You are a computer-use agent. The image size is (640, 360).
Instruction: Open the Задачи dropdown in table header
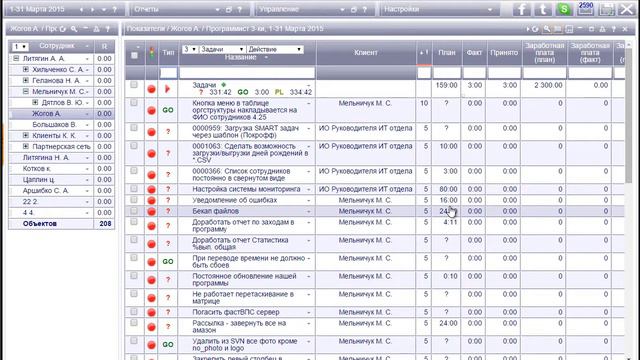pos(222,49)
